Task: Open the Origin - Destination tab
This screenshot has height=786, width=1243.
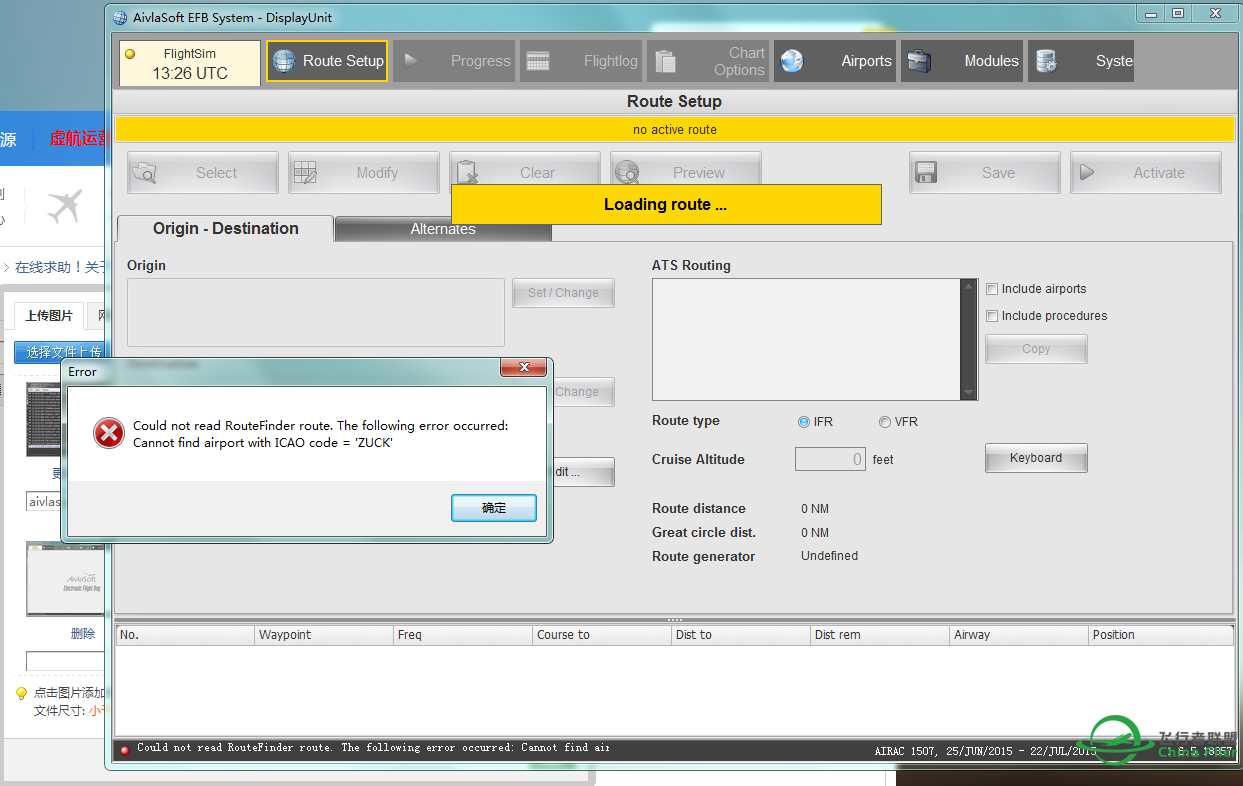Action: click(x=225, y=229)
